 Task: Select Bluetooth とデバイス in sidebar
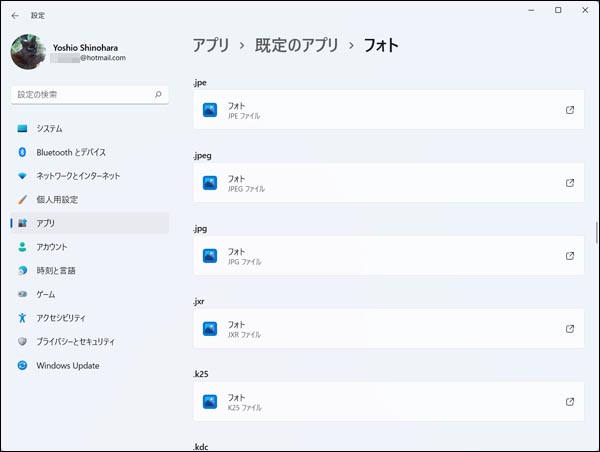coord(70,152)
